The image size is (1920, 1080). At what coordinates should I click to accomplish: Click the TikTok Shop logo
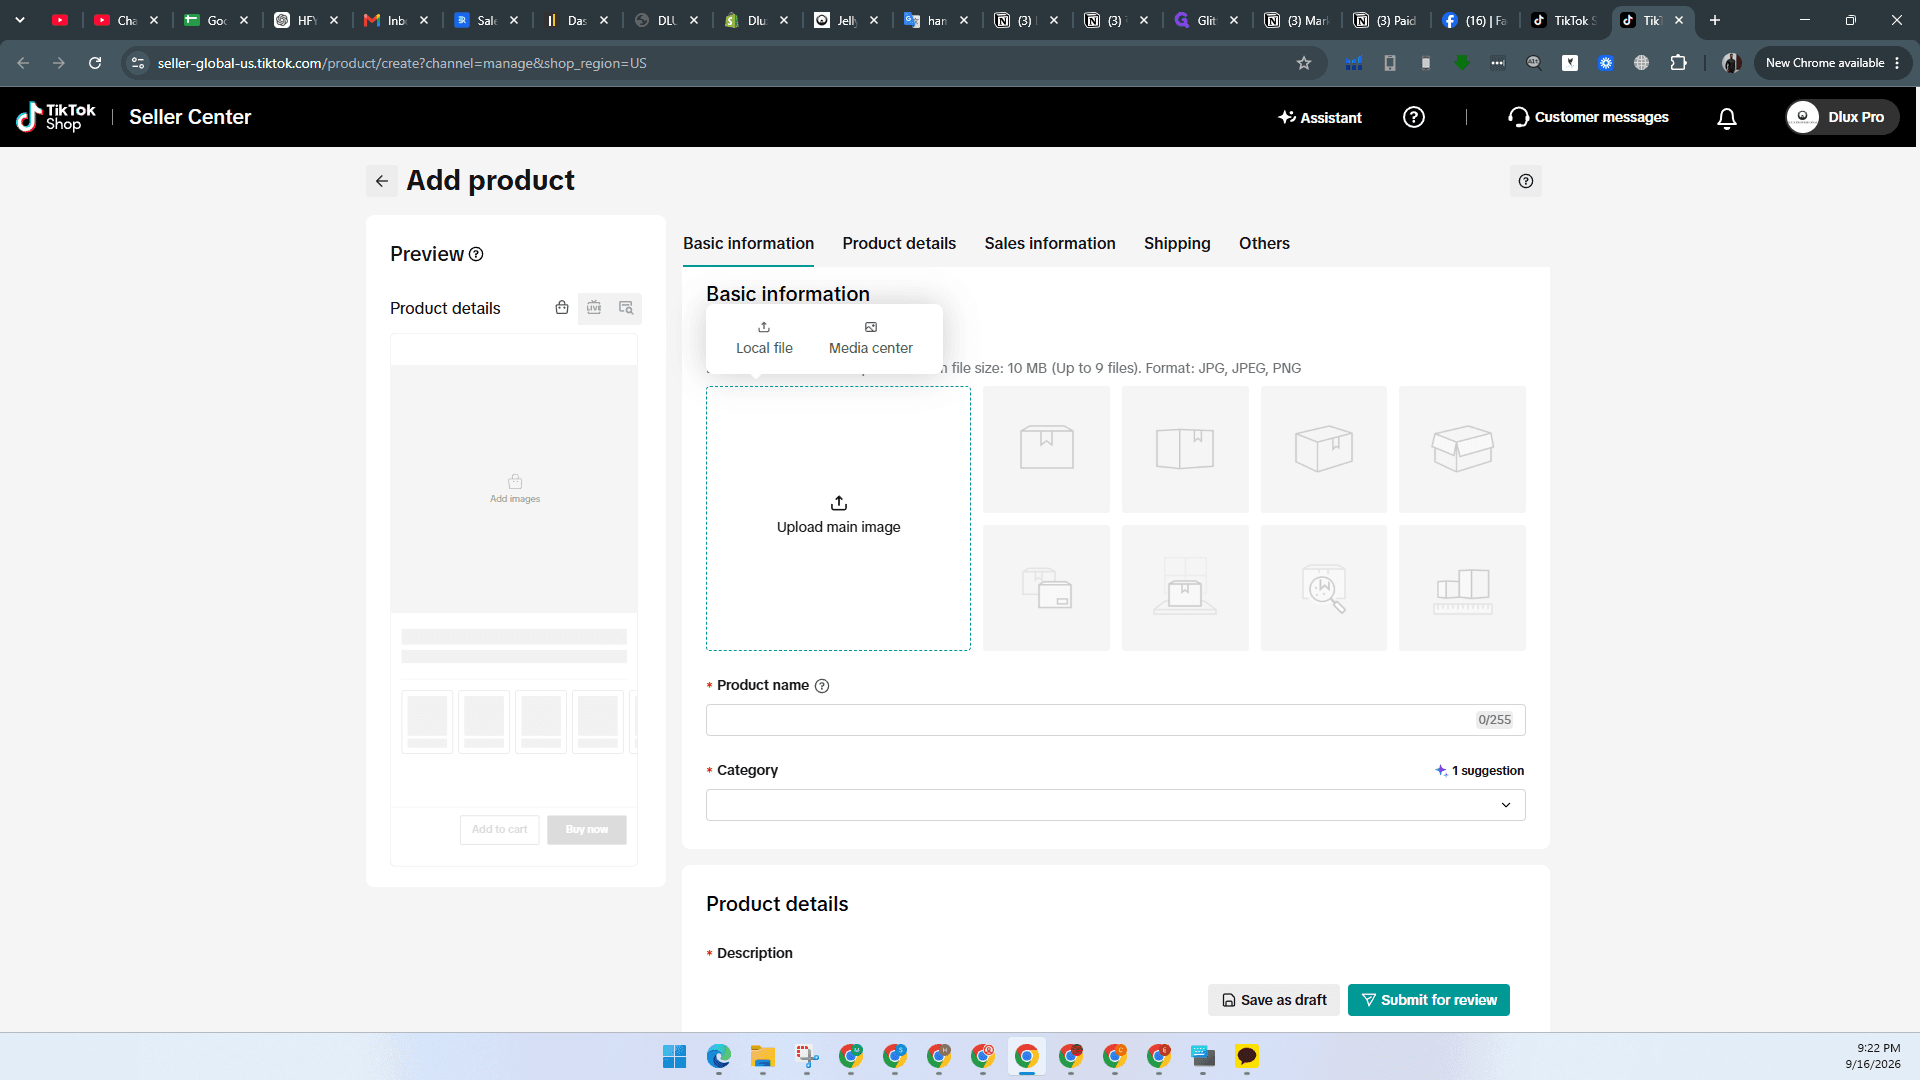(x=56, y=117)
